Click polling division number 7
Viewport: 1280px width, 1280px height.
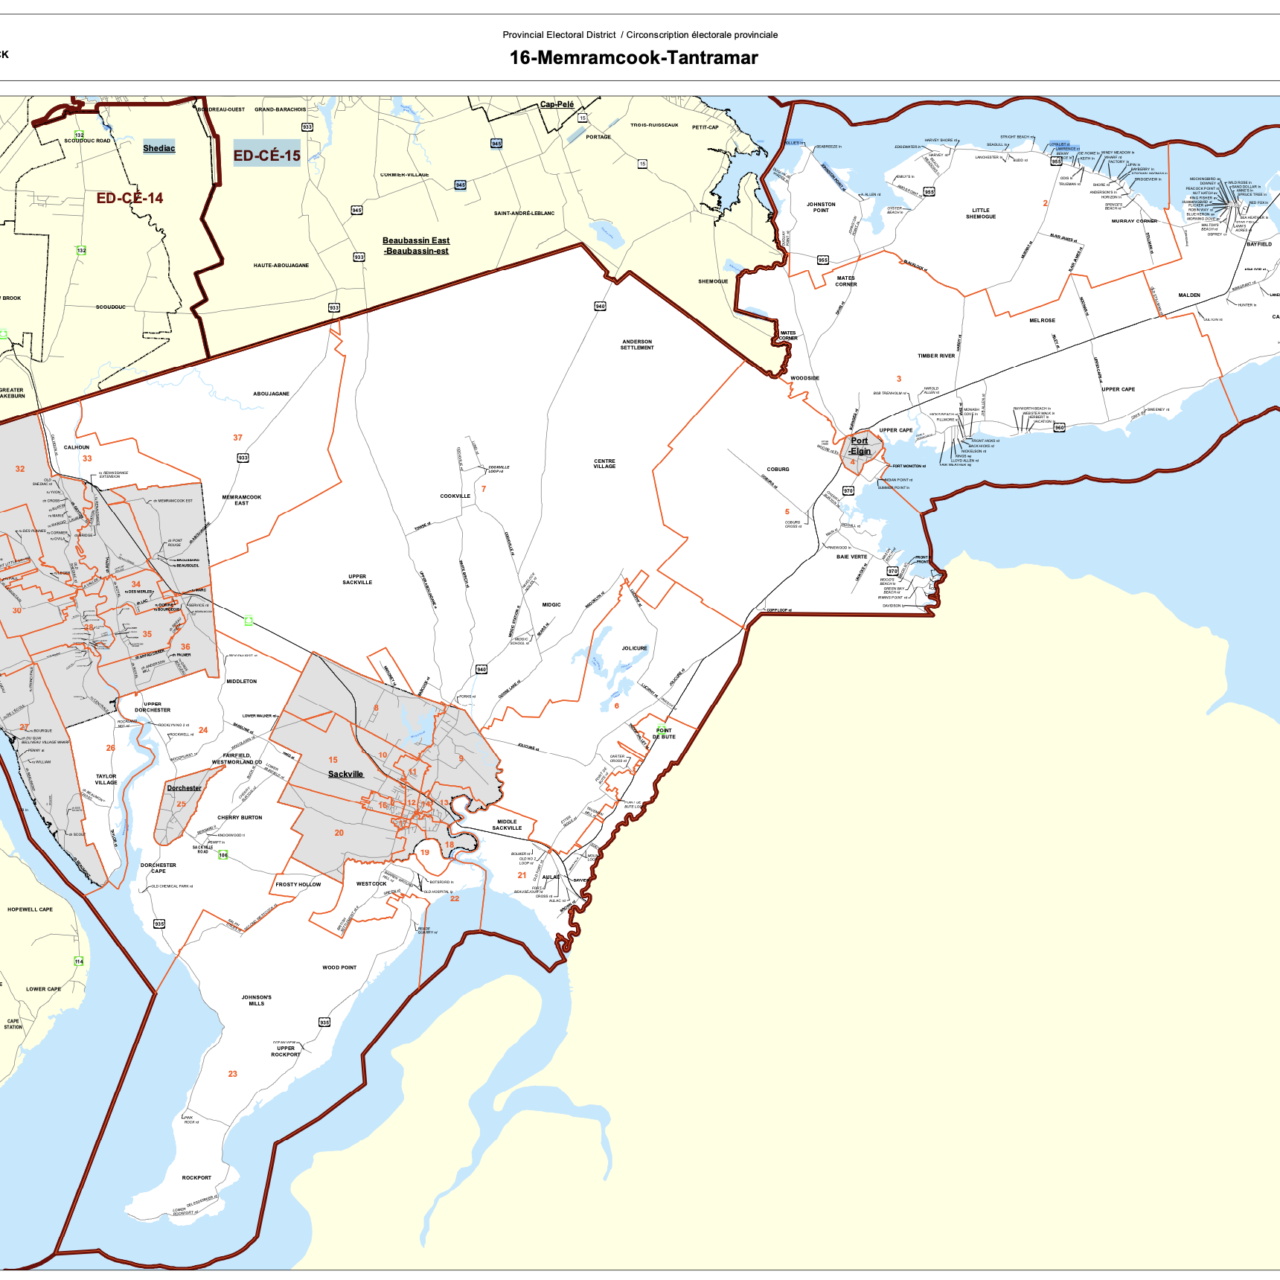coord(484,489)
